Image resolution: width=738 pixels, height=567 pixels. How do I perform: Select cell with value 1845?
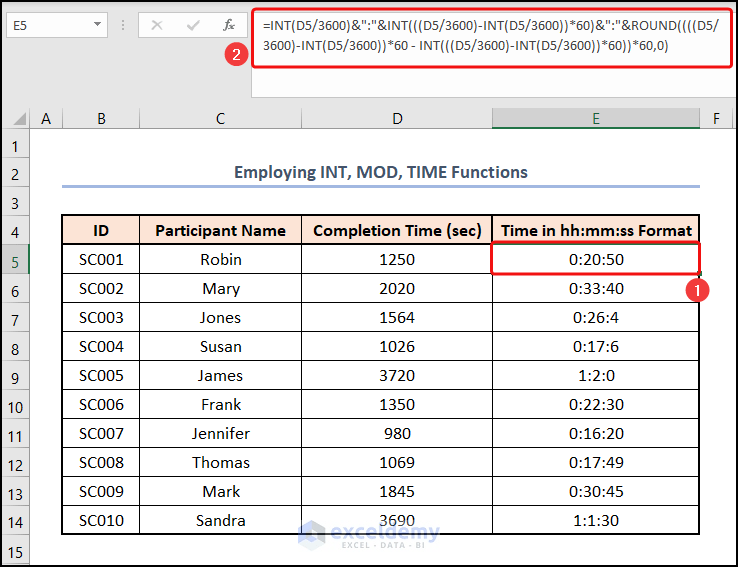click(397, 492)
